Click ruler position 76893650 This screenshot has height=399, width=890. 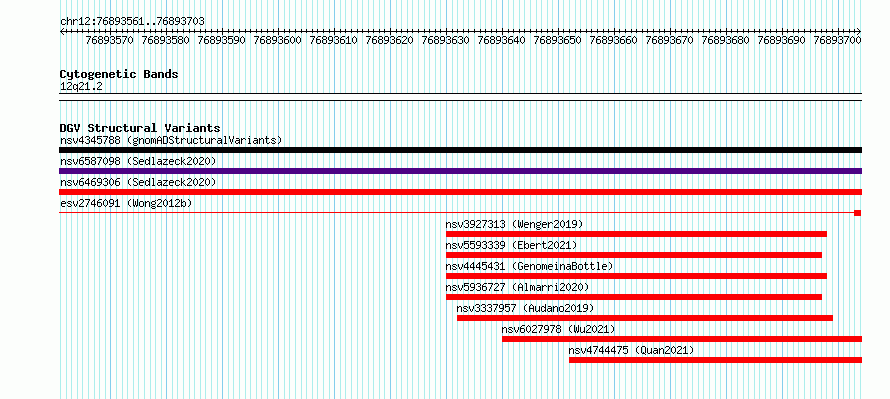click(x=558, y=40)
